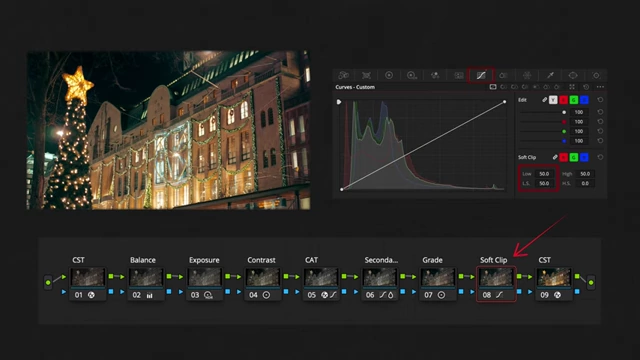The height and width of the screenshot is (360, 640).
Task: Switch to Hue vs Hue curve
Action: coord(504,87)
